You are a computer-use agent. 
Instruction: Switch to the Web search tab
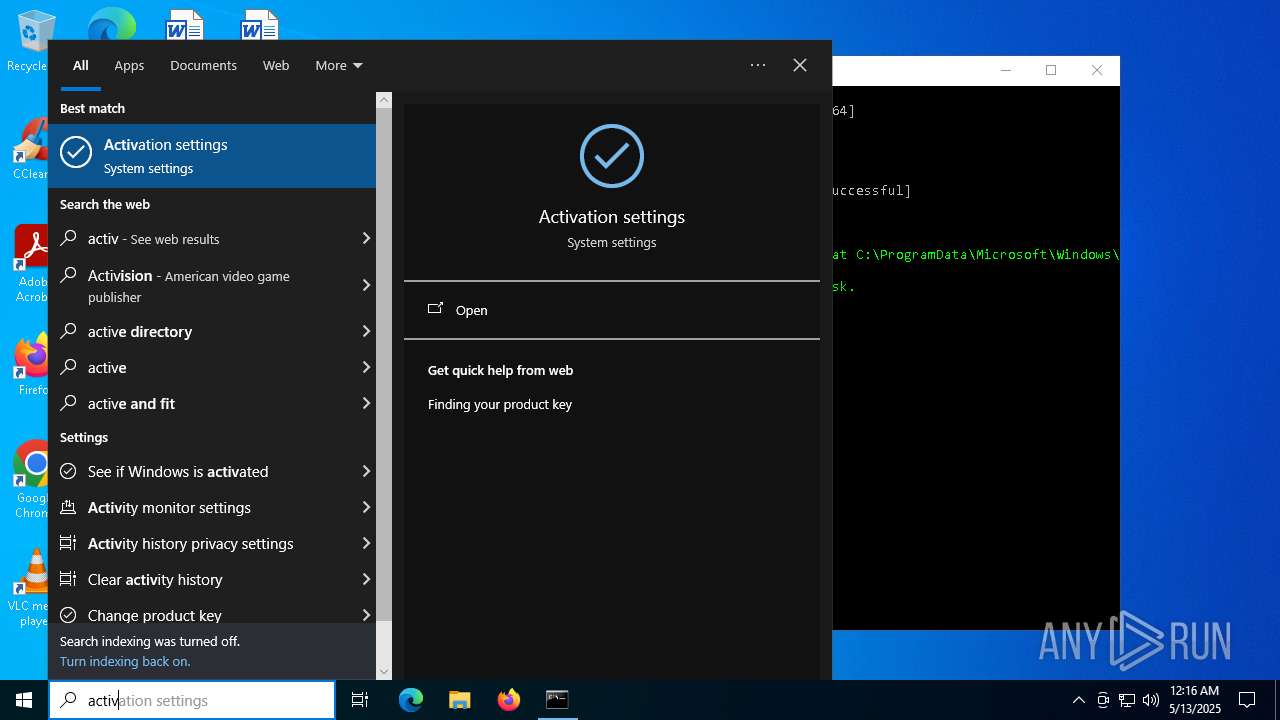[276, 65]
